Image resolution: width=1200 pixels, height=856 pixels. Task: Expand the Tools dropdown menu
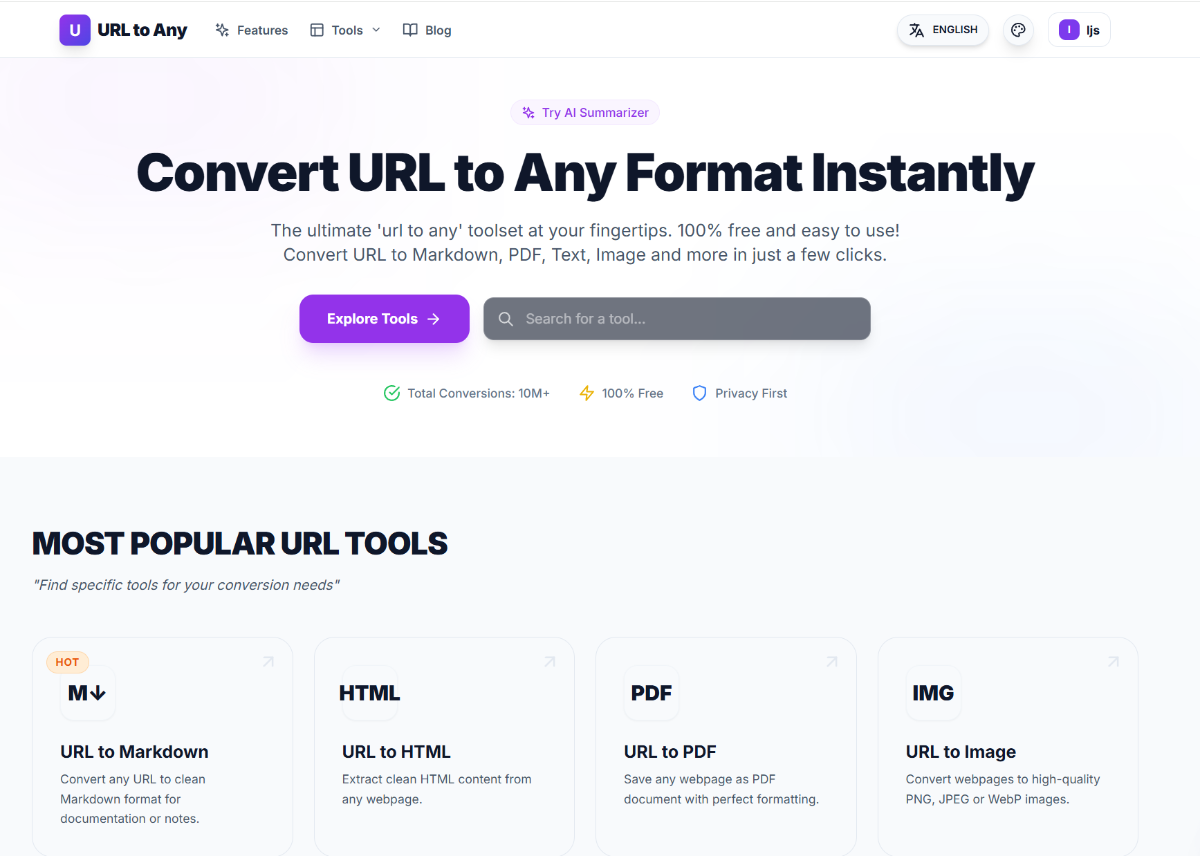pyautogui.click(x=346, y=30)
